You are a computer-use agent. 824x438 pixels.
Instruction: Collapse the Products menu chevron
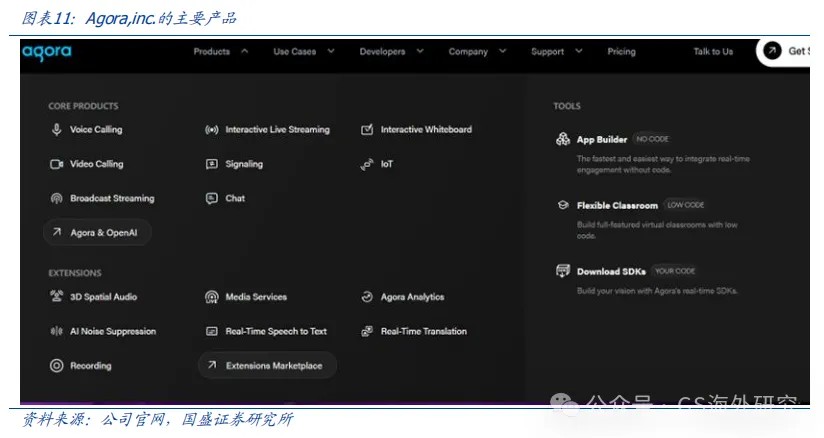click(x=245, y=51)
